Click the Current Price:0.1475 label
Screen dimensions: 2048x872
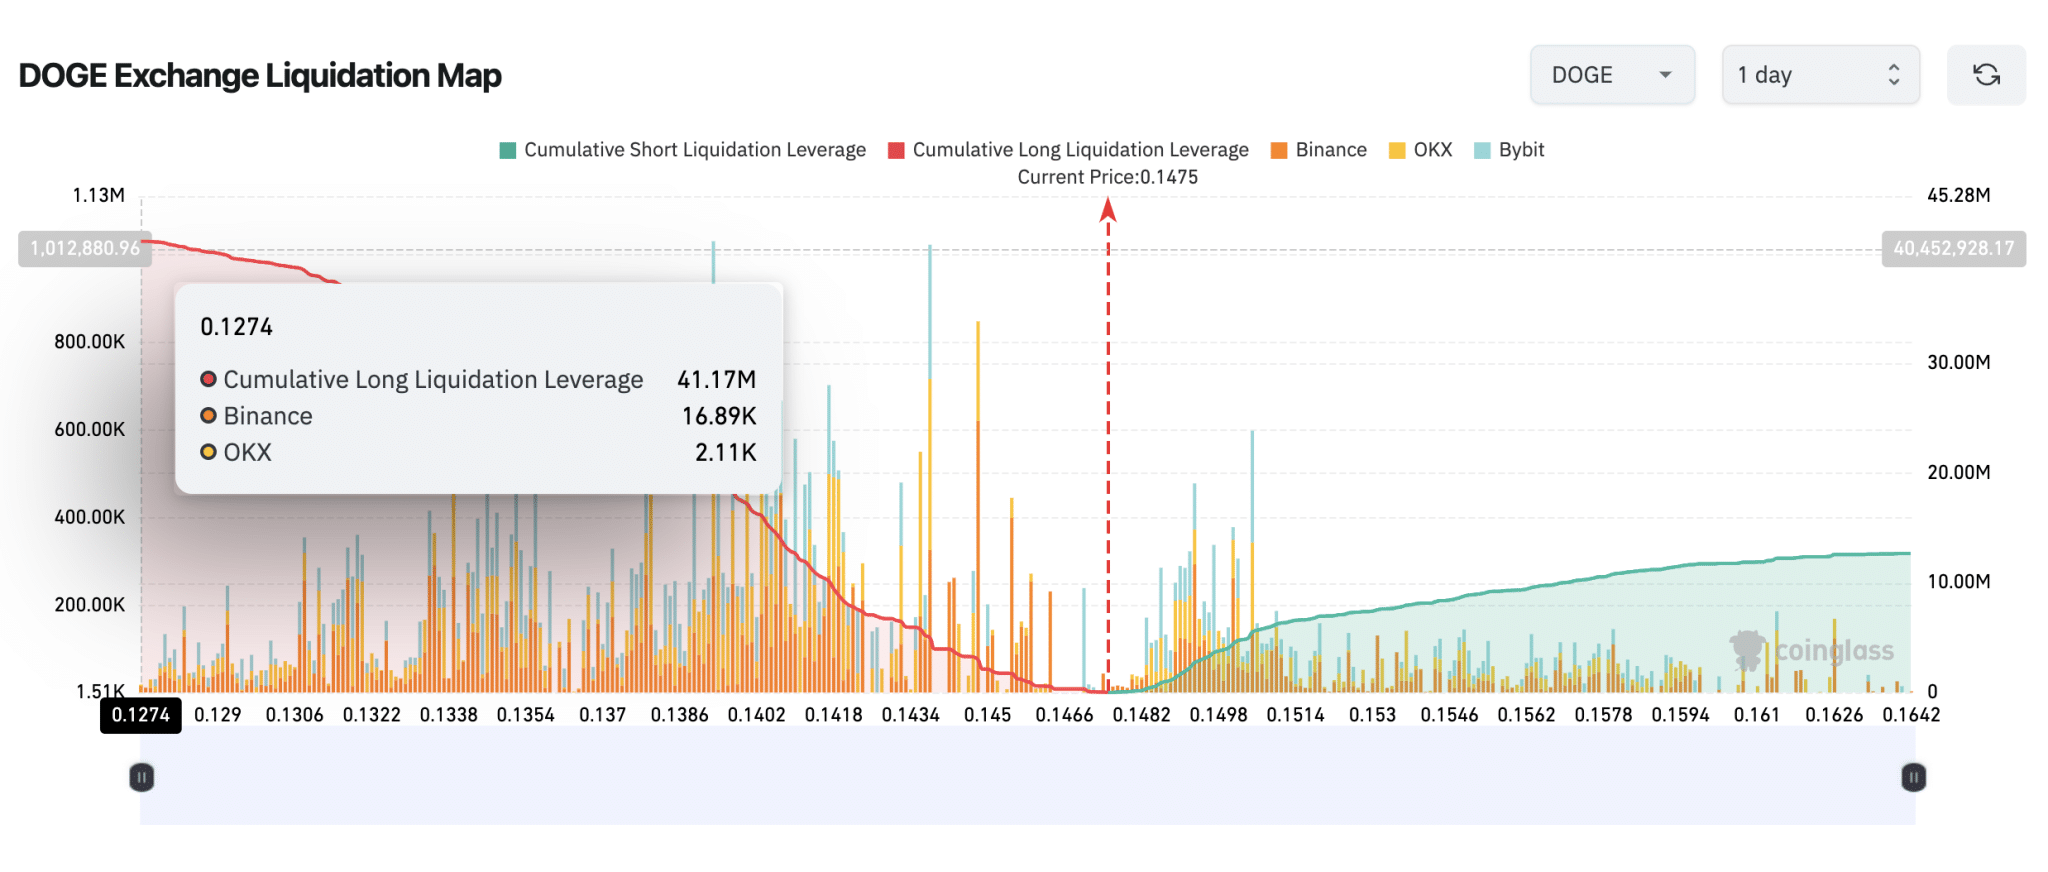tap(1108, 177)
